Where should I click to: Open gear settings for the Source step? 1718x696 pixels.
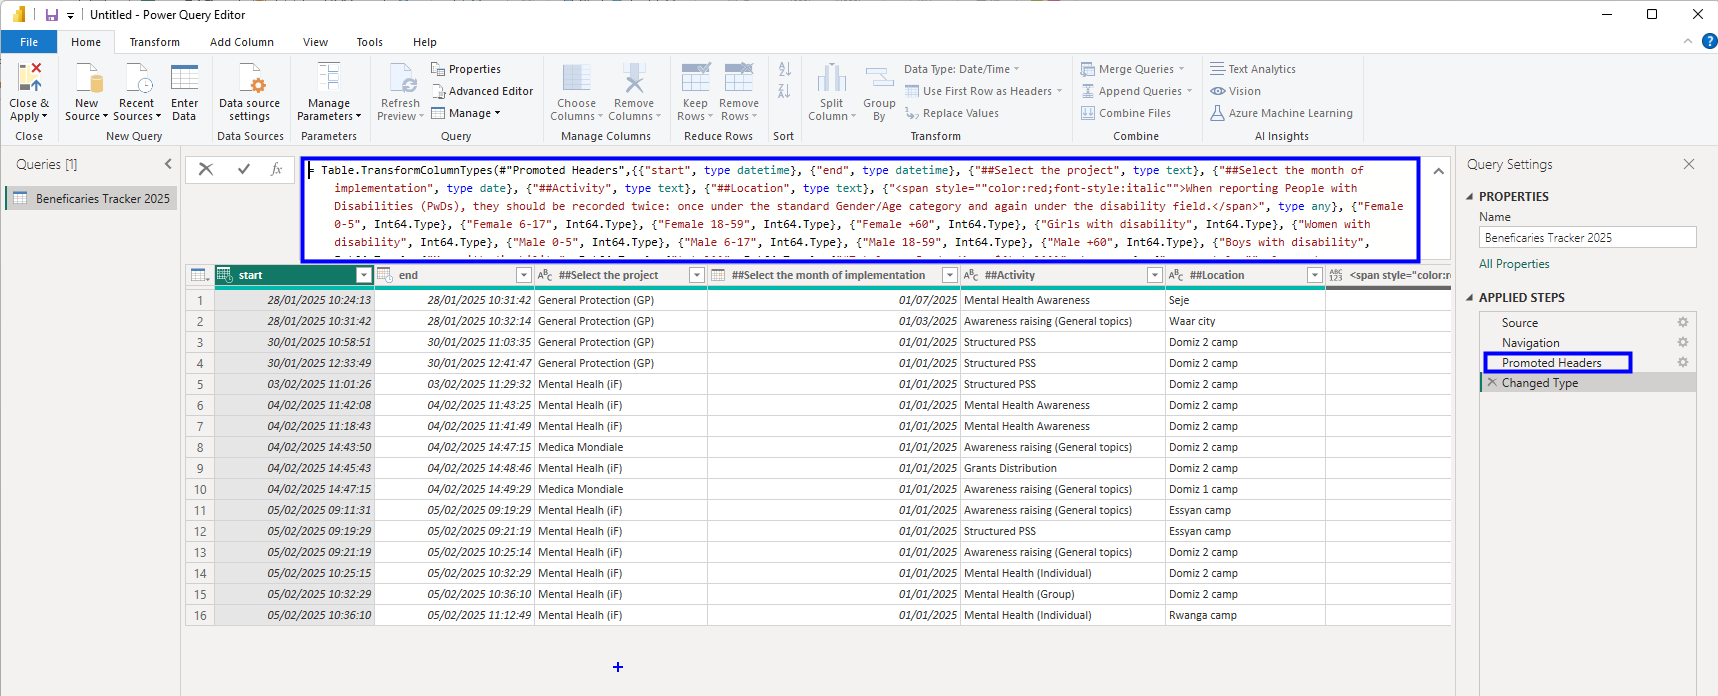coord(1683,322)
